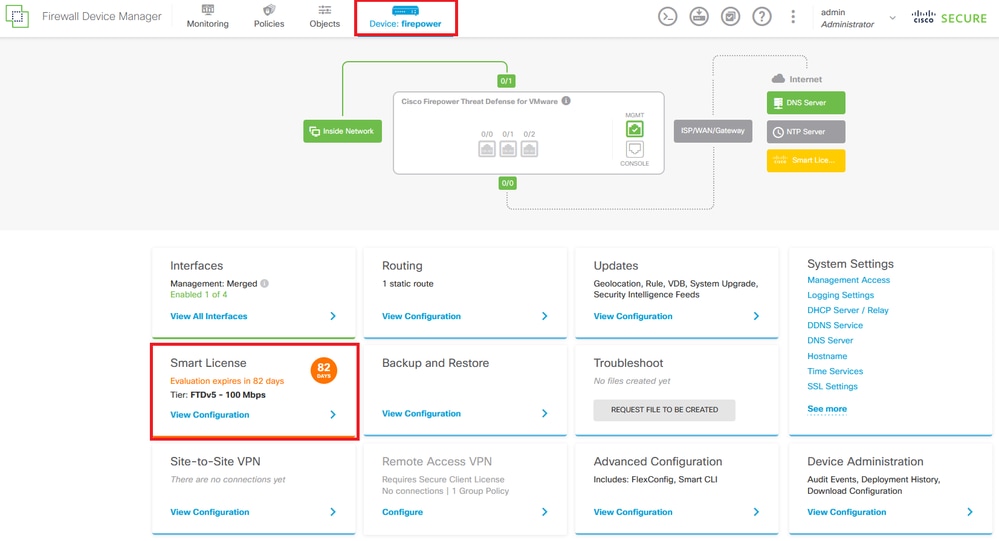Image resolution: width=999 pixels, height=541 pixels.
Task: Select the 0/2 interface port icon
Action: click(x=529, y=149)
